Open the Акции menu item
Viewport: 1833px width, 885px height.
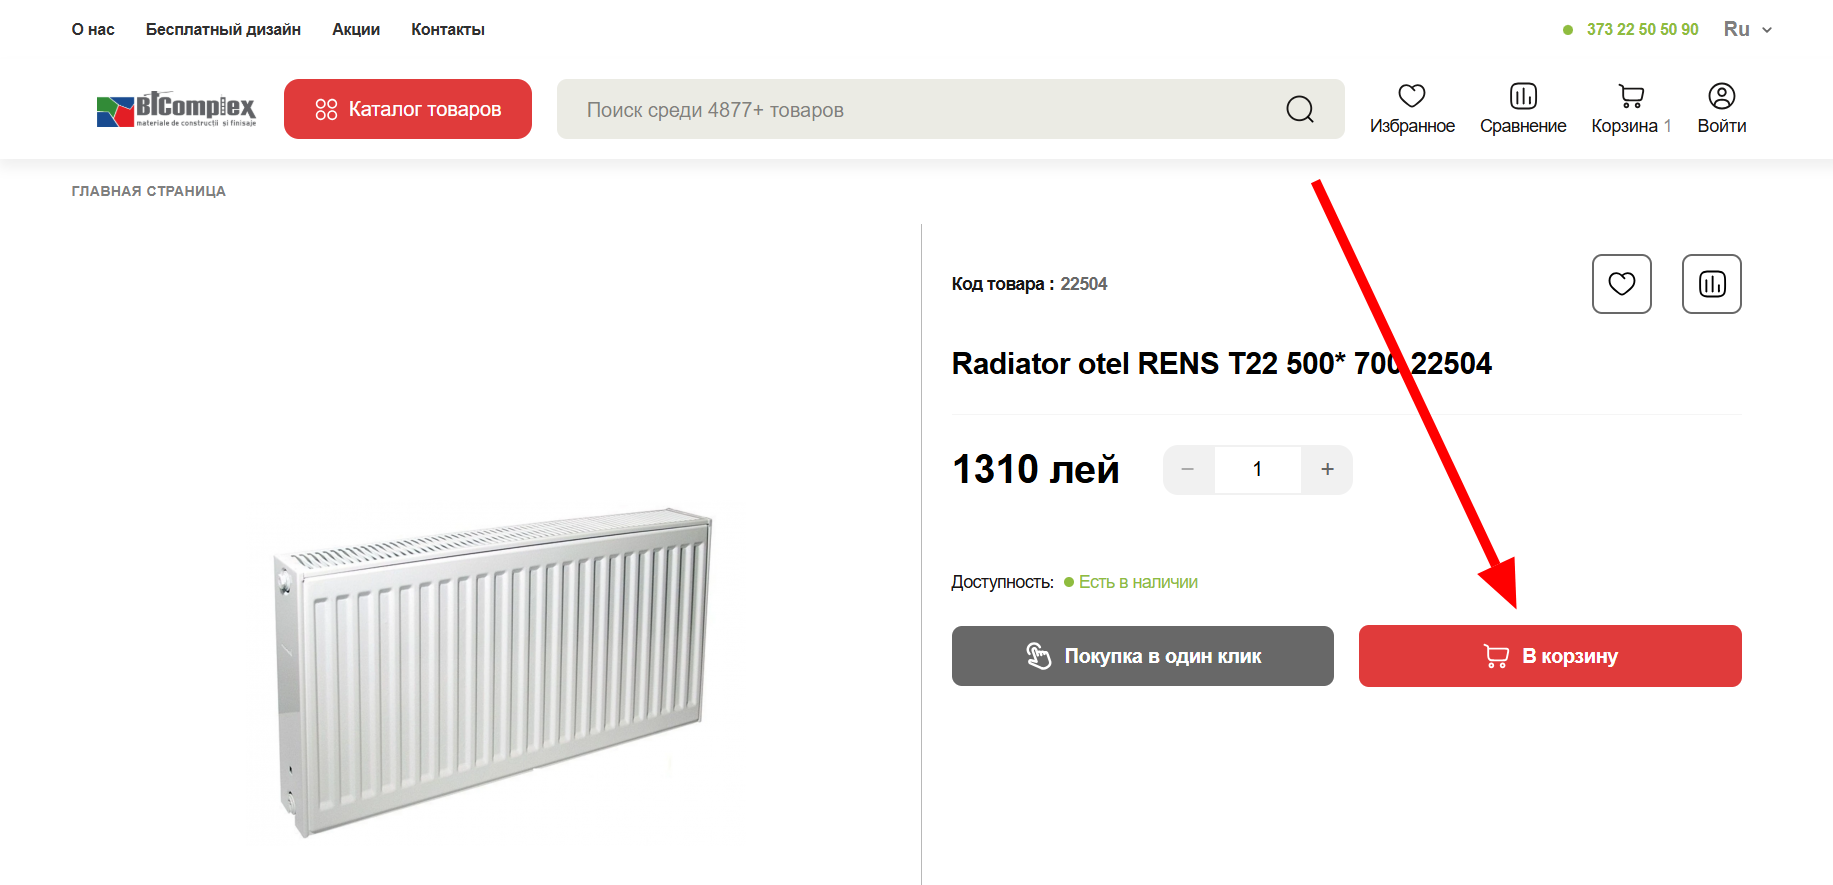coord(356,30)
